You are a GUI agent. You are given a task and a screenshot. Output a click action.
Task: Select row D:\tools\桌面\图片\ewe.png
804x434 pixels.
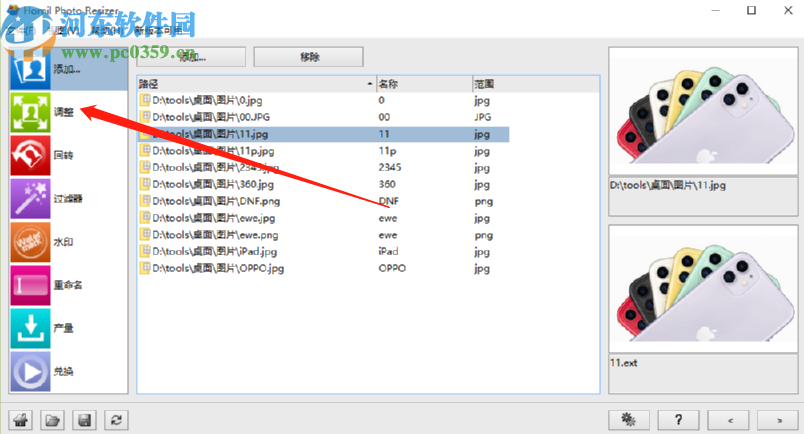[324, 235]
